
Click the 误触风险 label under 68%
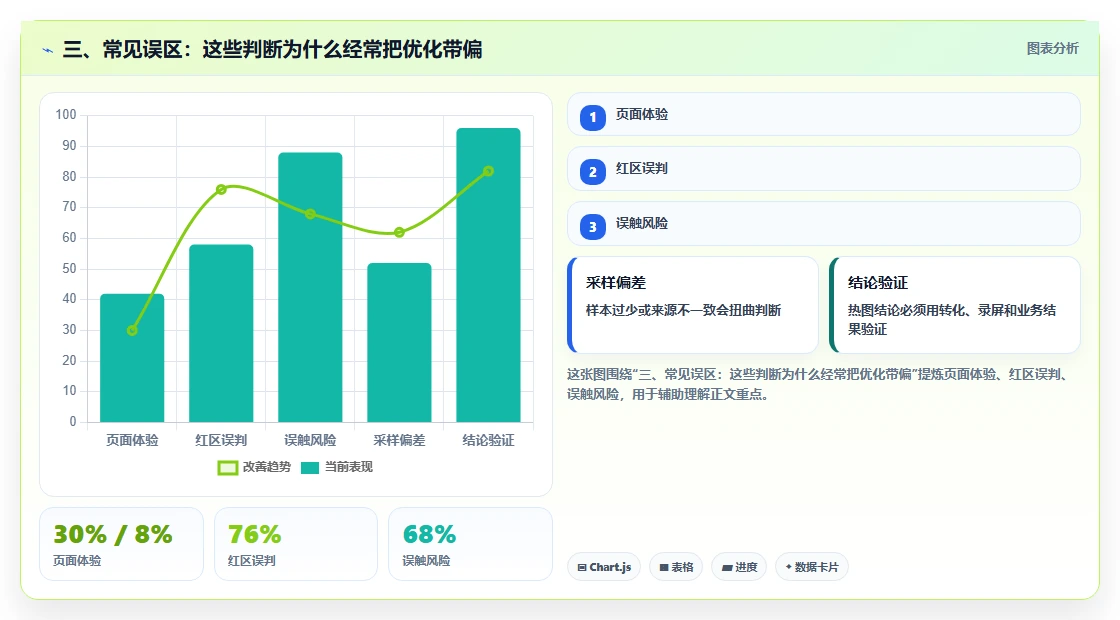click(426, 561)
